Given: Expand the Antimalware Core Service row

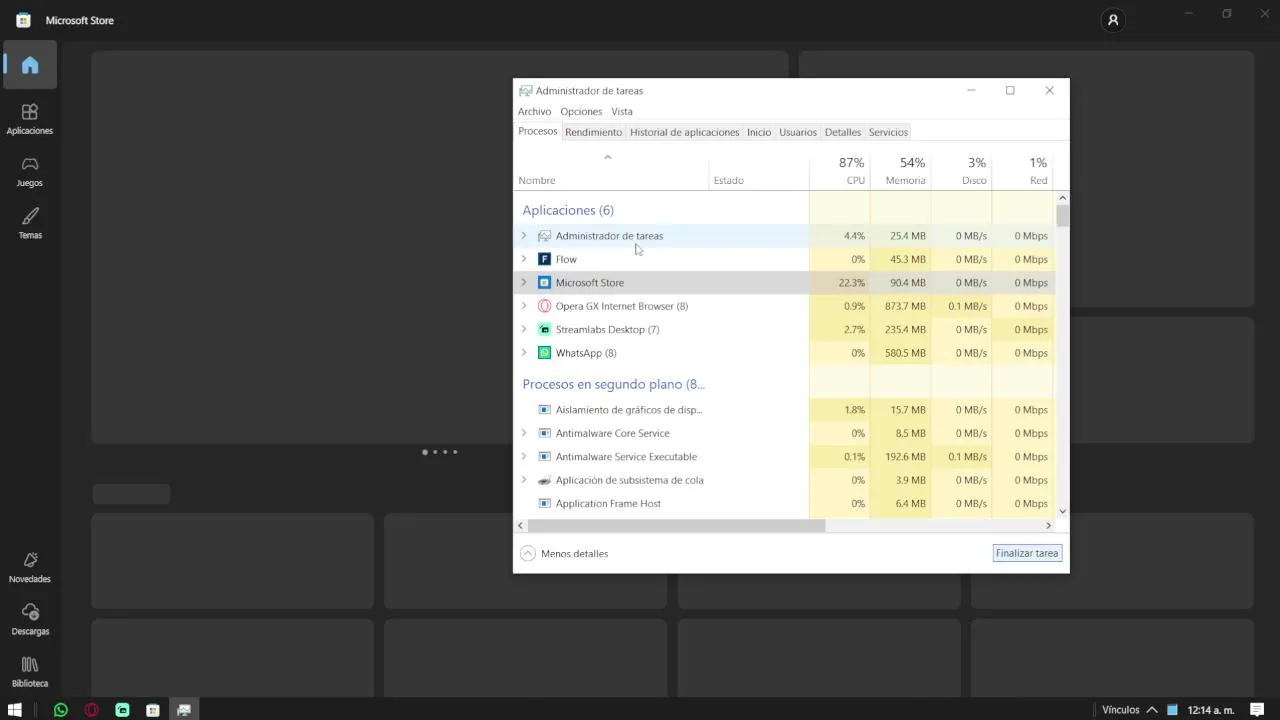Looking at the screenshot, I should click(524, 433).
